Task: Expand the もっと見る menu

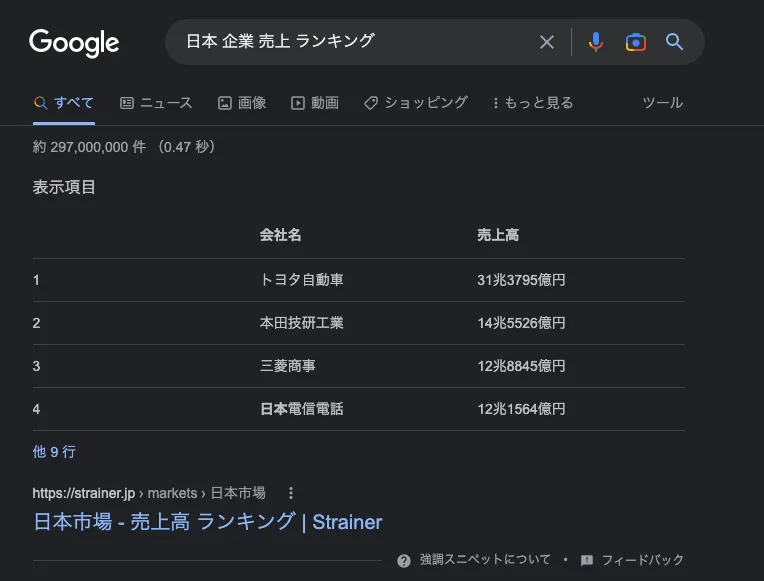Action: pyautogui.click(x=533, y=103)
